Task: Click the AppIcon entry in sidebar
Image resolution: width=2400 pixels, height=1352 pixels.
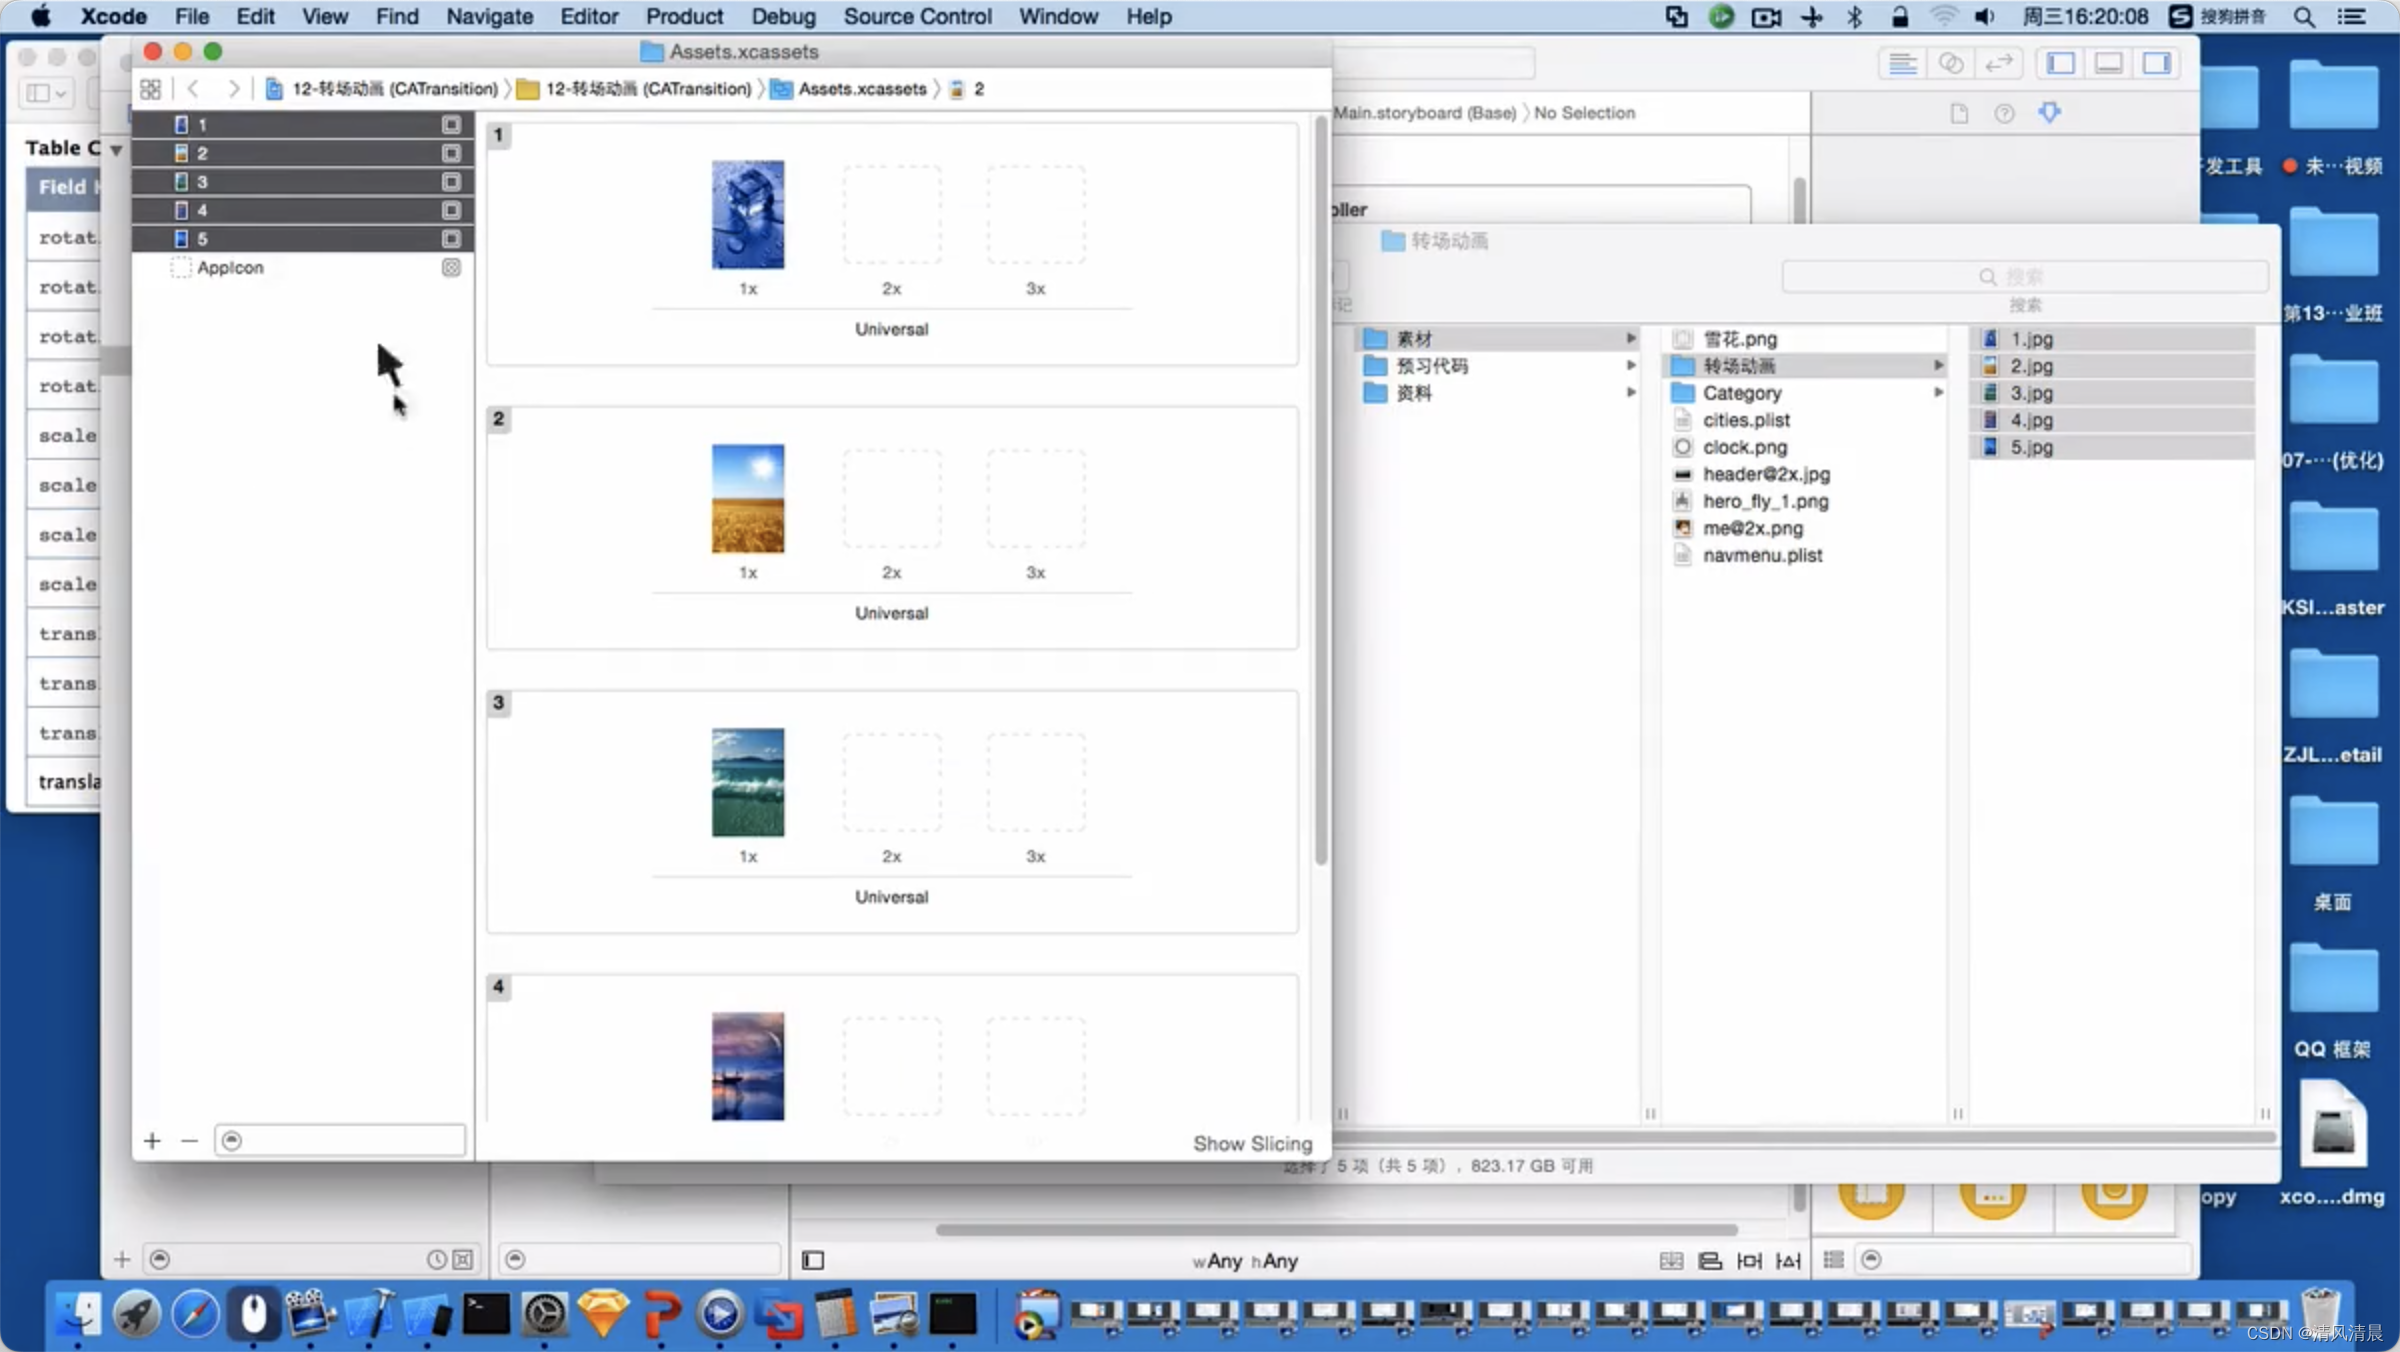Action: [x=231, y=265]
